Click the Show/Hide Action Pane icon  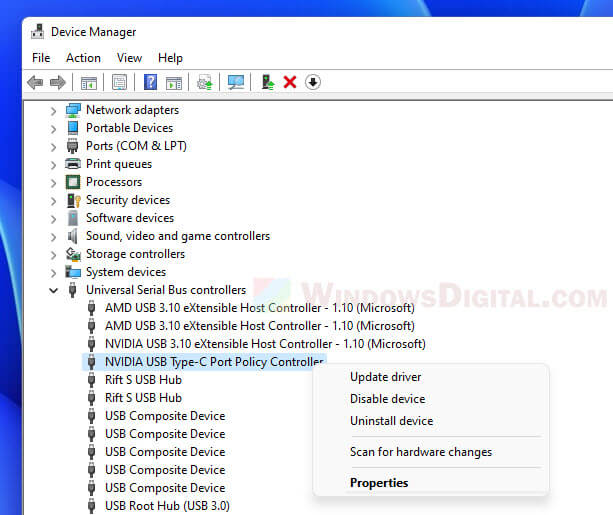click(174, 83)
